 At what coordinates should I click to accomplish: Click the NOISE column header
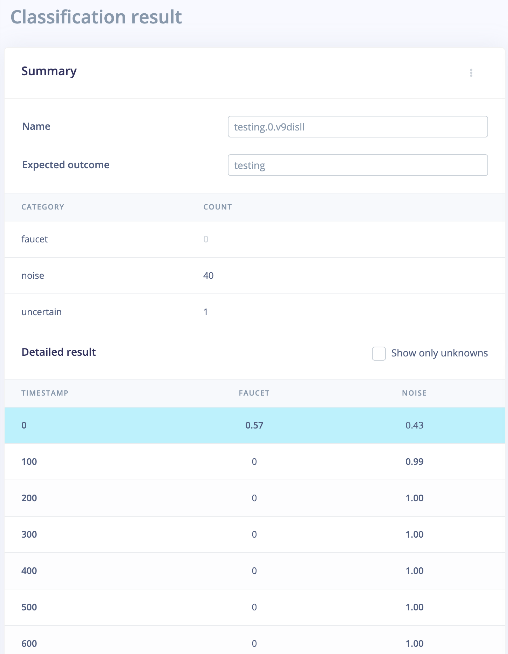click(414, 393)
